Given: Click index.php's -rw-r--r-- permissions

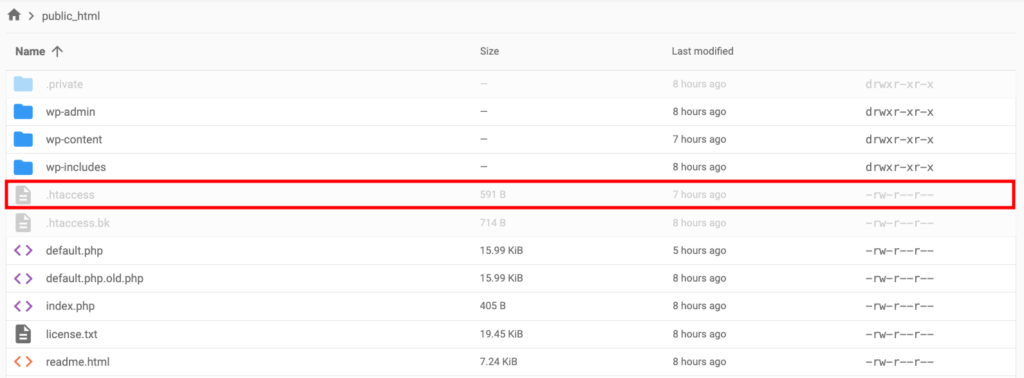Looking at the screenshot, I should click(x=899, y=306).
